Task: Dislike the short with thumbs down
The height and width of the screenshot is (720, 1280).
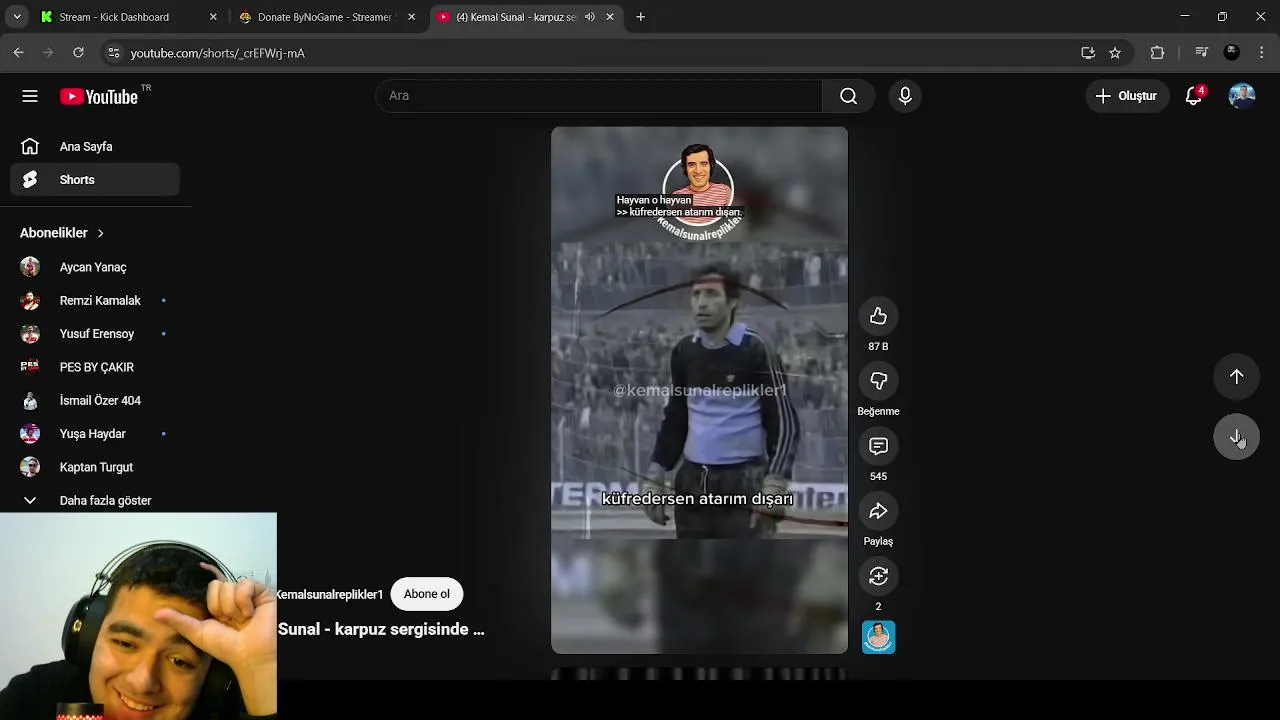Action: coord(878,381)
